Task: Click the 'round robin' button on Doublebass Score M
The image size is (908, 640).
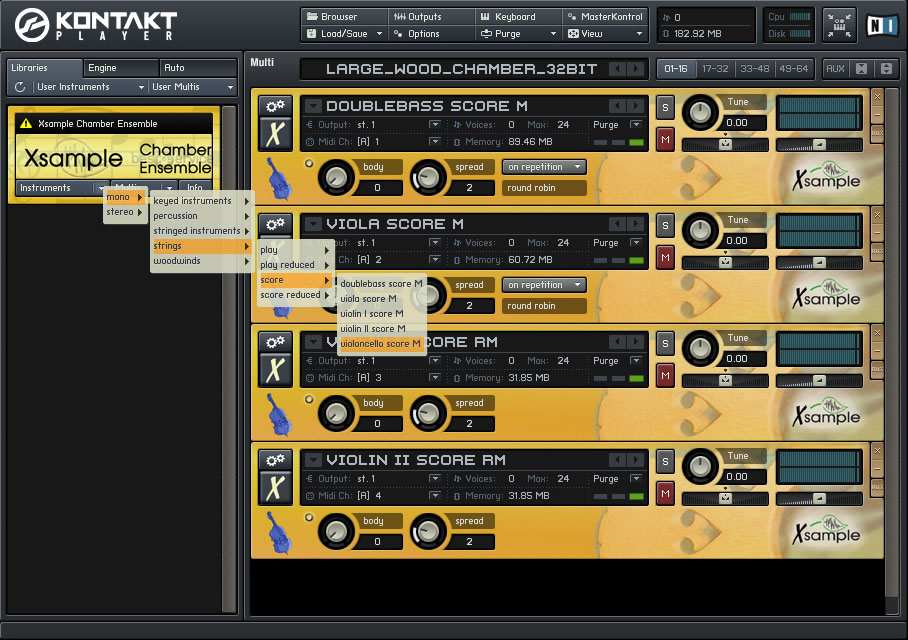Action: [543, 187]
